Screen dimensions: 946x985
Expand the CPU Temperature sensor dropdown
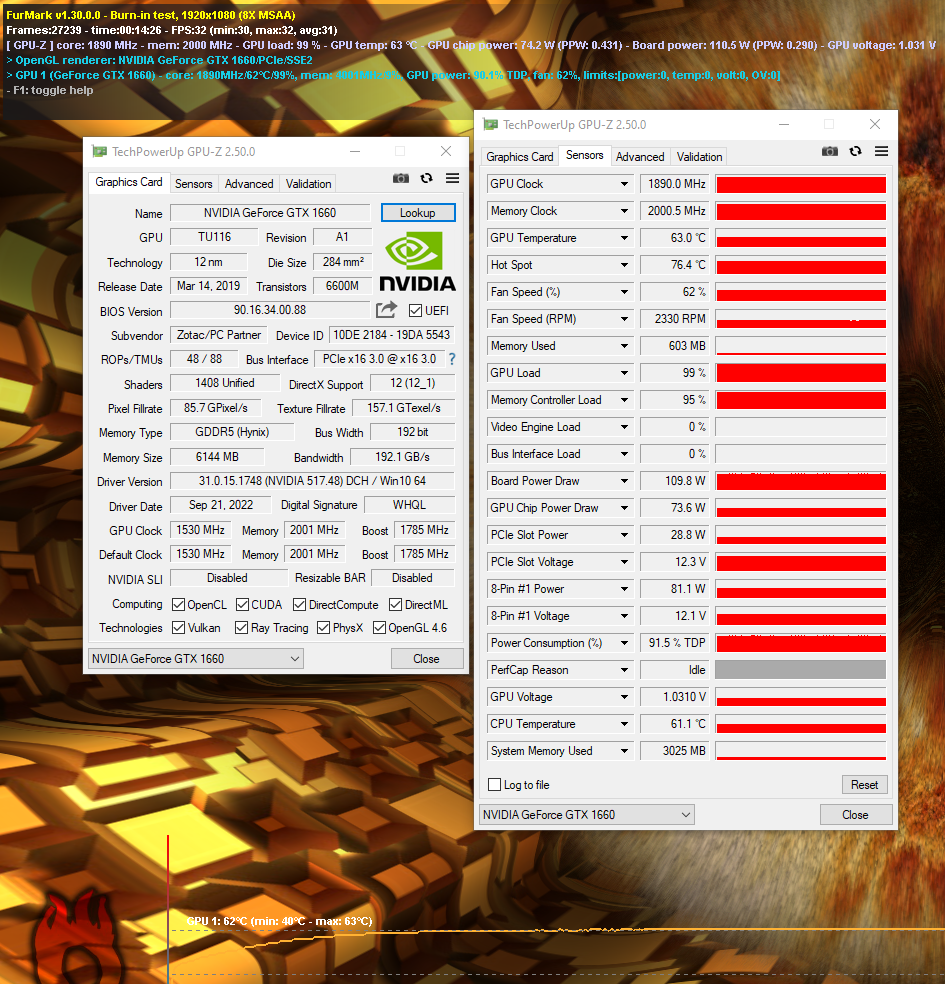[x=624, y=724]
